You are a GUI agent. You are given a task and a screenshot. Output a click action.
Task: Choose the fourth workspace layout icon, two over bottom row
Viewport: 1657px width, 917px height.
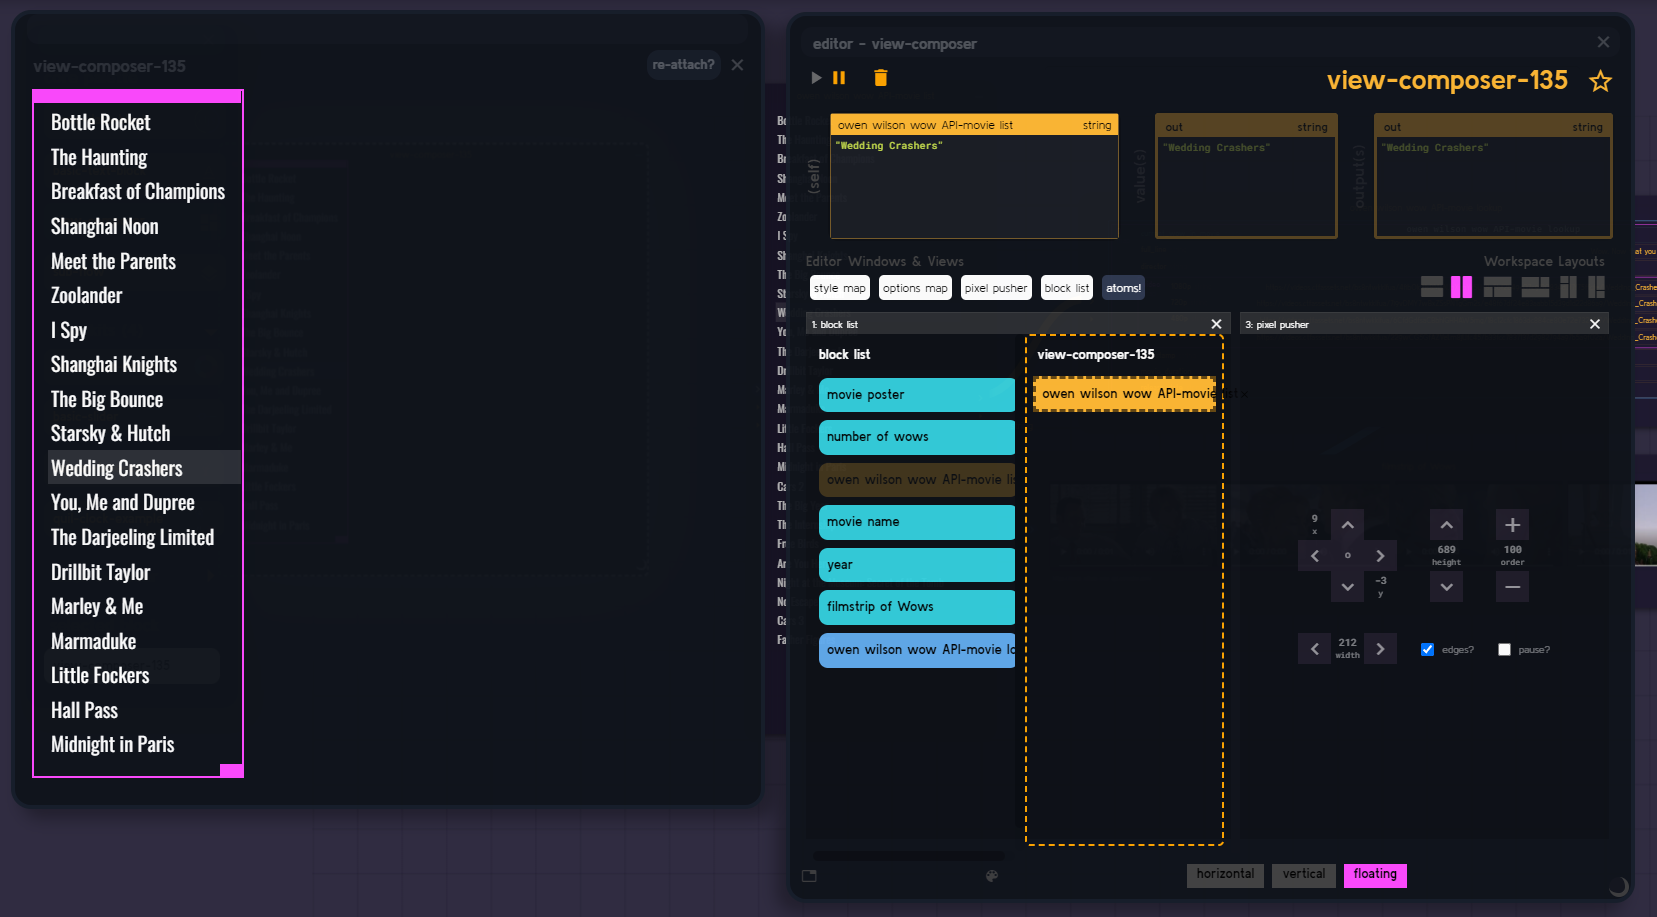[1535, 287]
